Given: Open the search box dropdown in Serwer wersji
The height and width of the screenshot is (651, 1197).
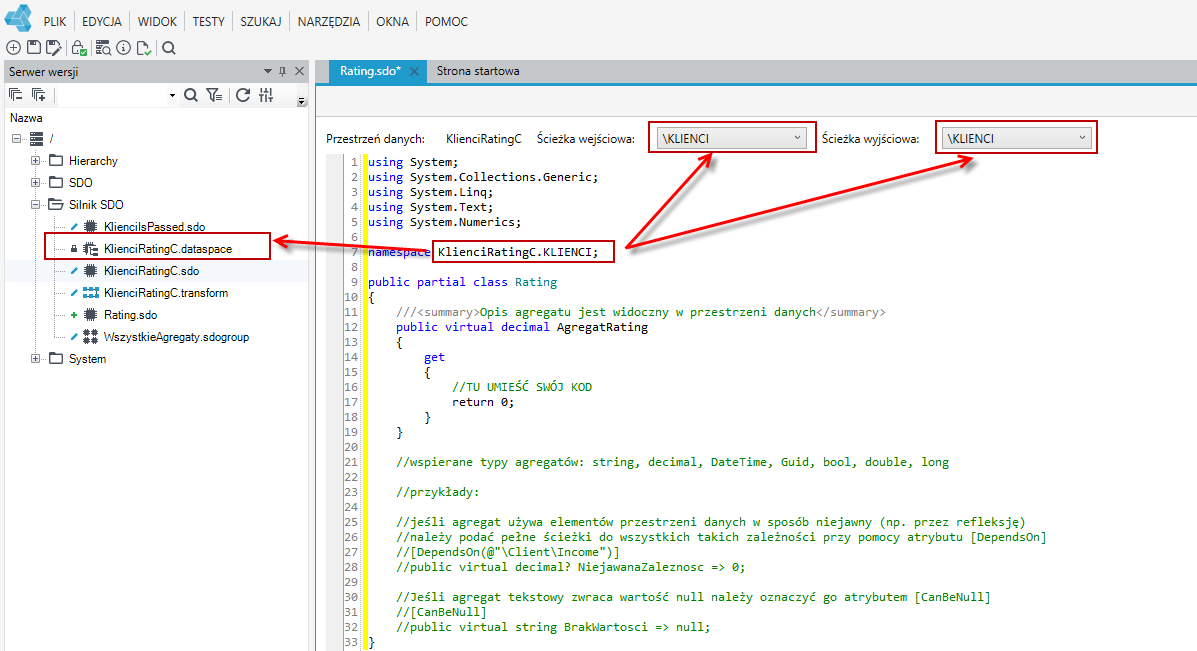Looking at the screenshot, I should point(173,95).
